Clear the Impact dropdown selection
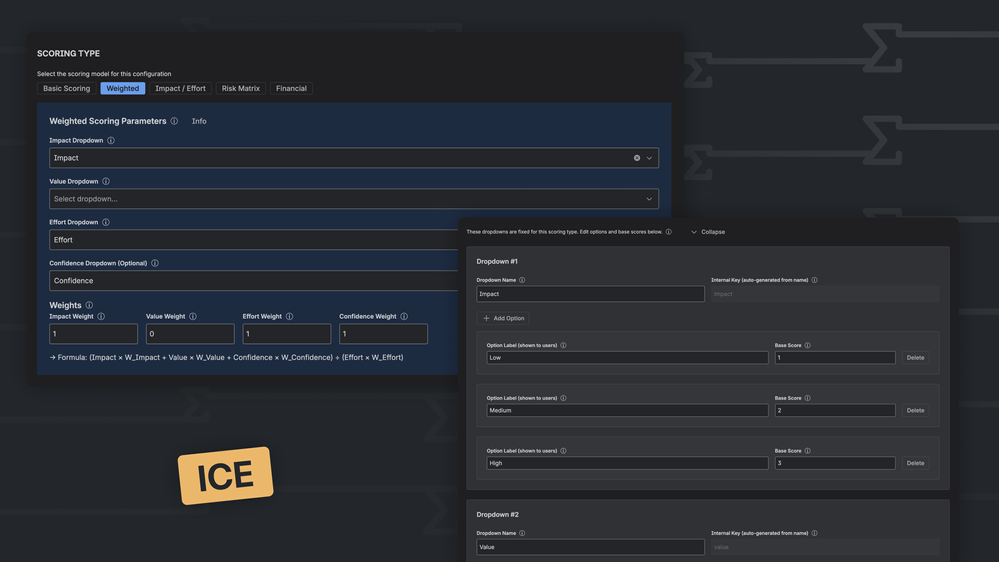 (x=636, y=158)
